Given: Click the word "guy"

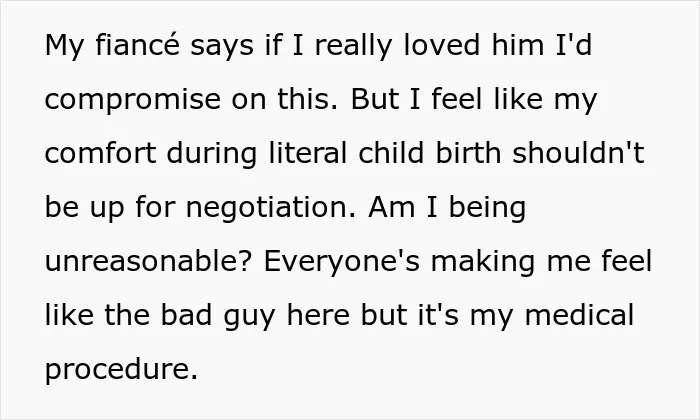Looking at the screenshot, I should [249, 315].
